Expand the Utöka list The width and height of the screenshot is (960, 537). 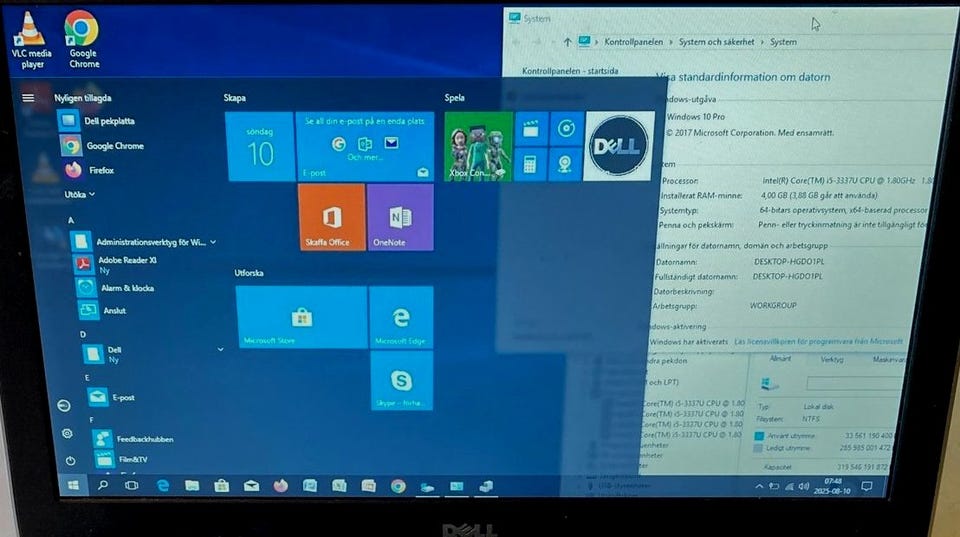pos(79,194)
